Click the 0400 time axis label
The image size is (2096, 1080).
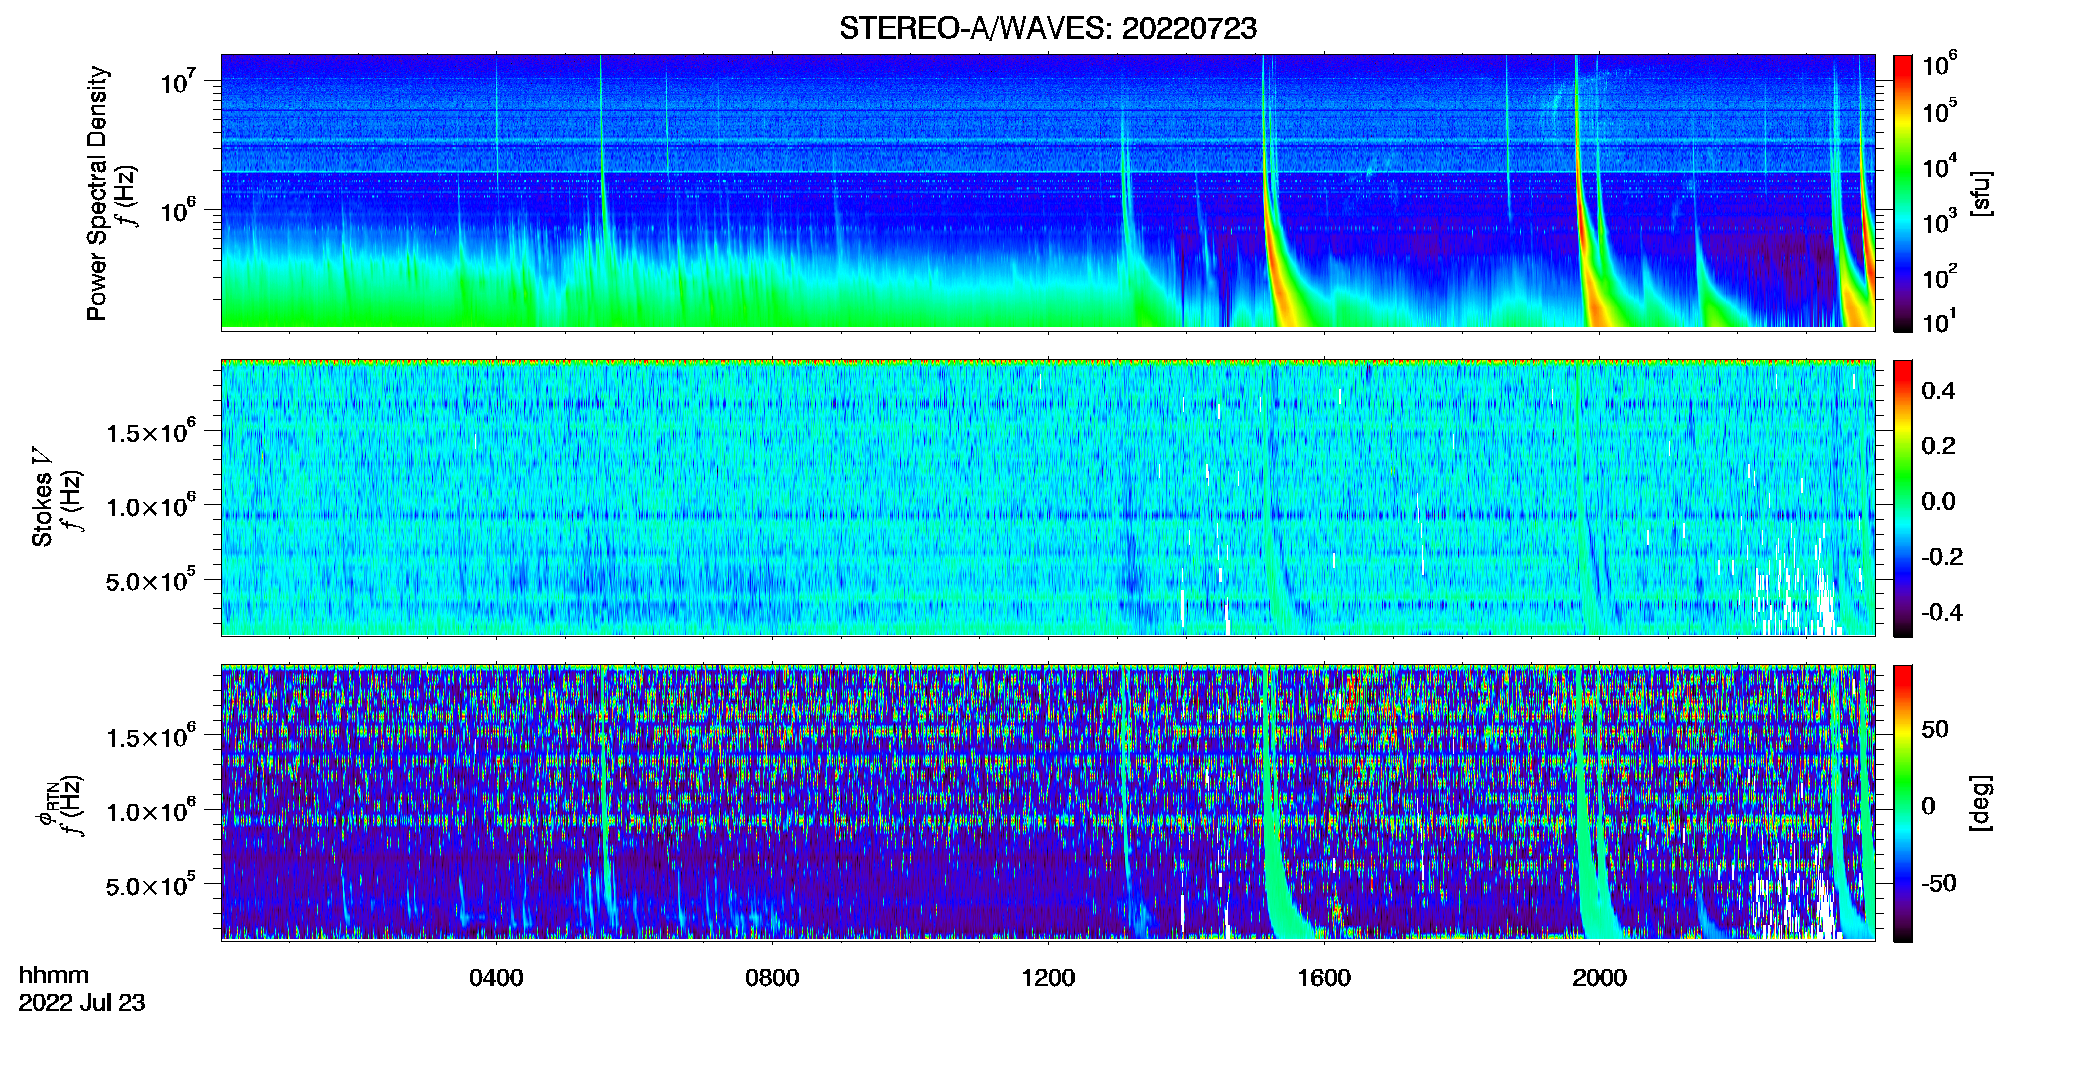coord(496,978)
